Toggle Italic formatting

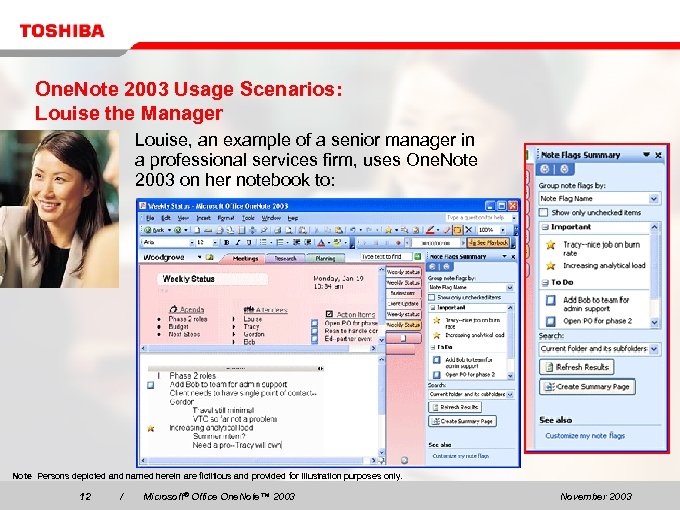point(238,242)
